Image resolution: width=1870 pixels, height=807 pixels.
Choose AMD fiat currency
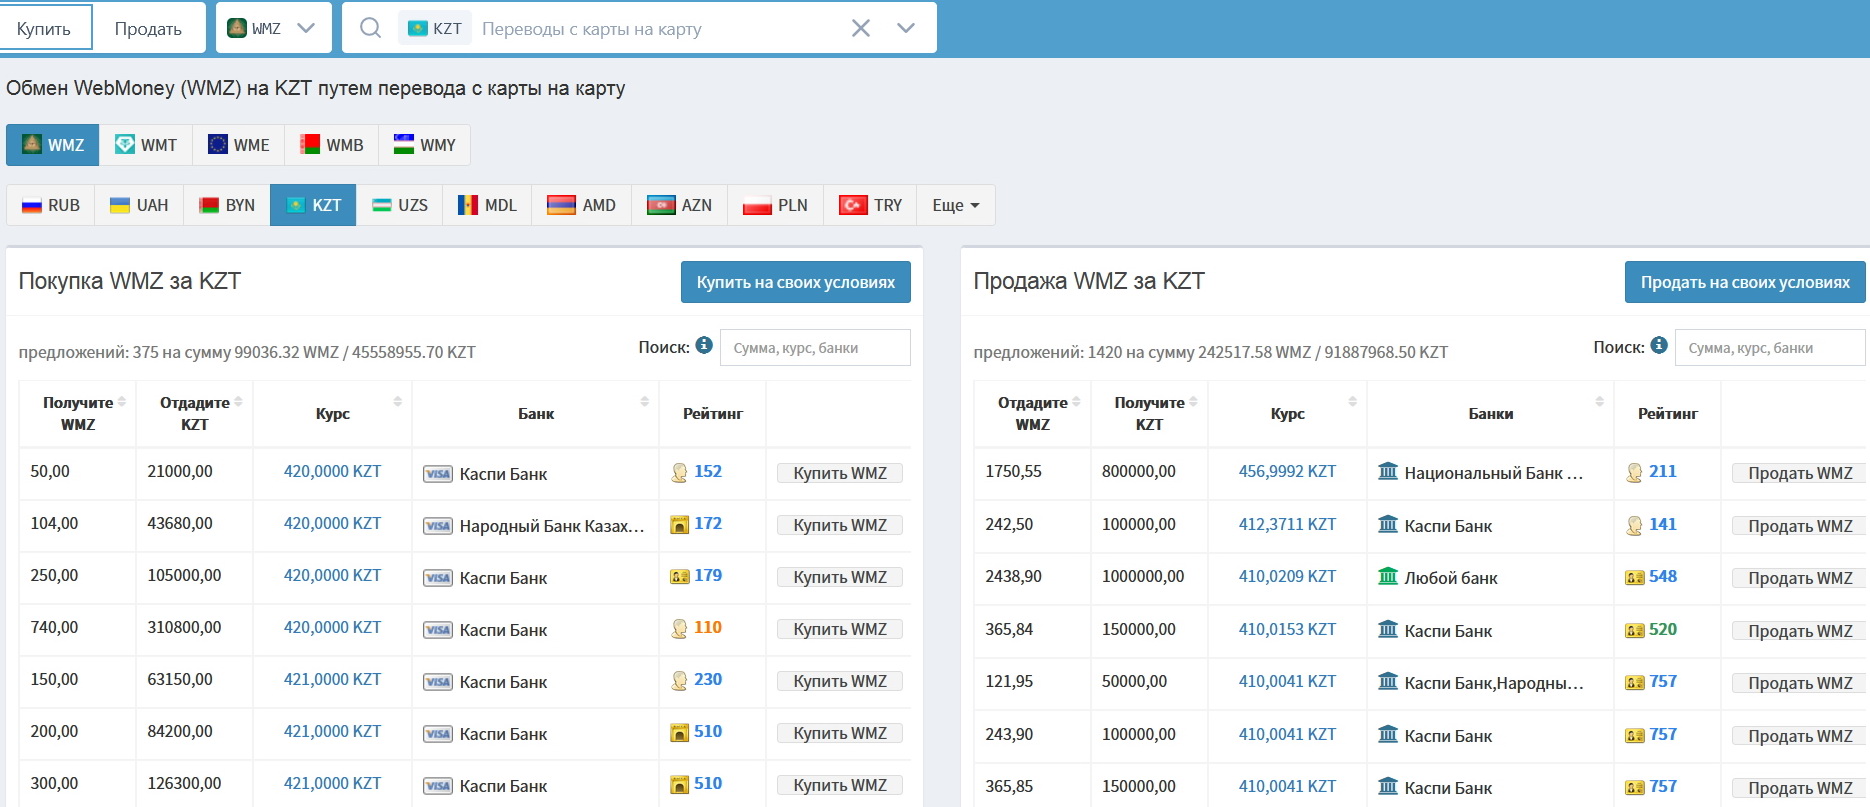click(581, 205)
